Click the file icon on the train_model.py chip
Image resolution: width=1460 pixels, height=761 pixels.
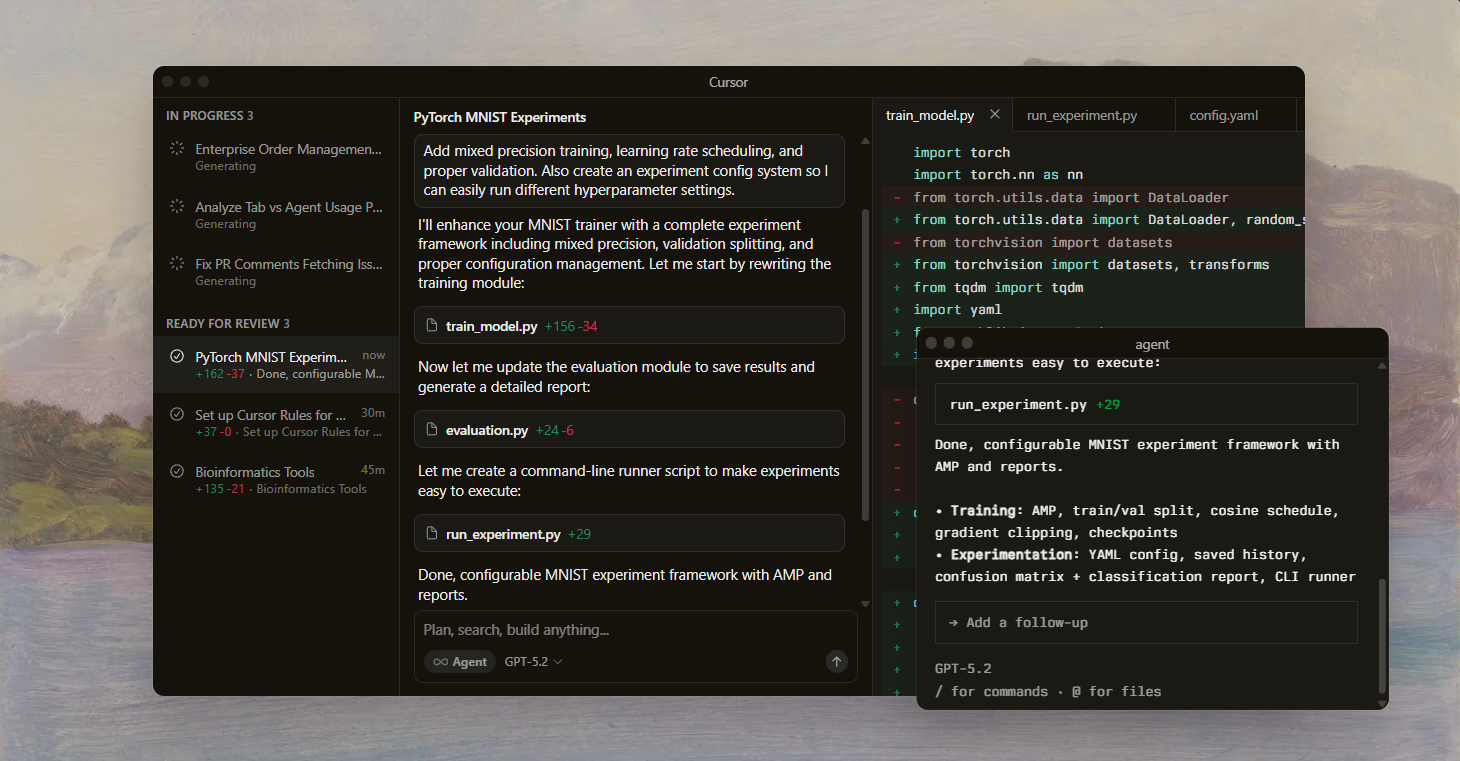pos(432,325)
